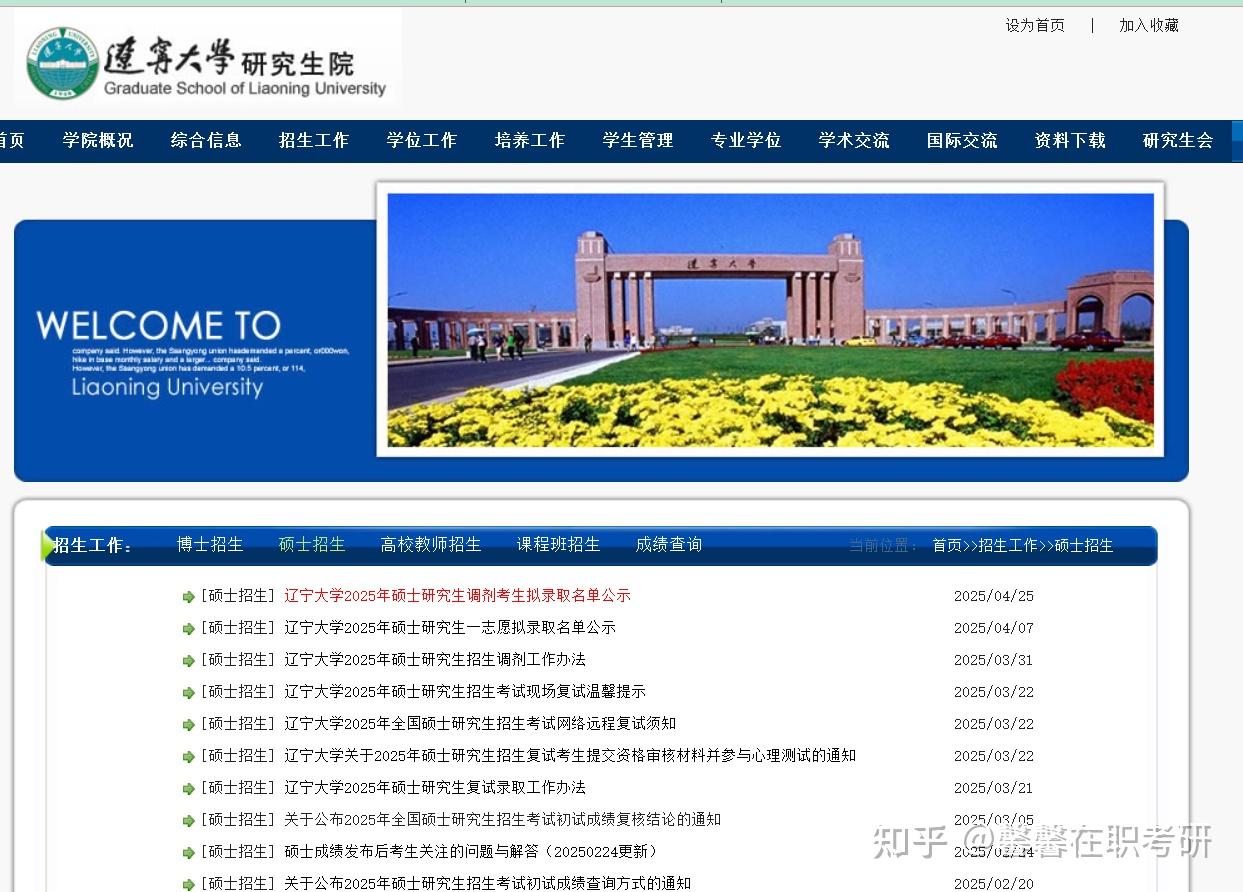
Task: Click the green arrow beside 心理测试的通知
Action: click(188, 757)
